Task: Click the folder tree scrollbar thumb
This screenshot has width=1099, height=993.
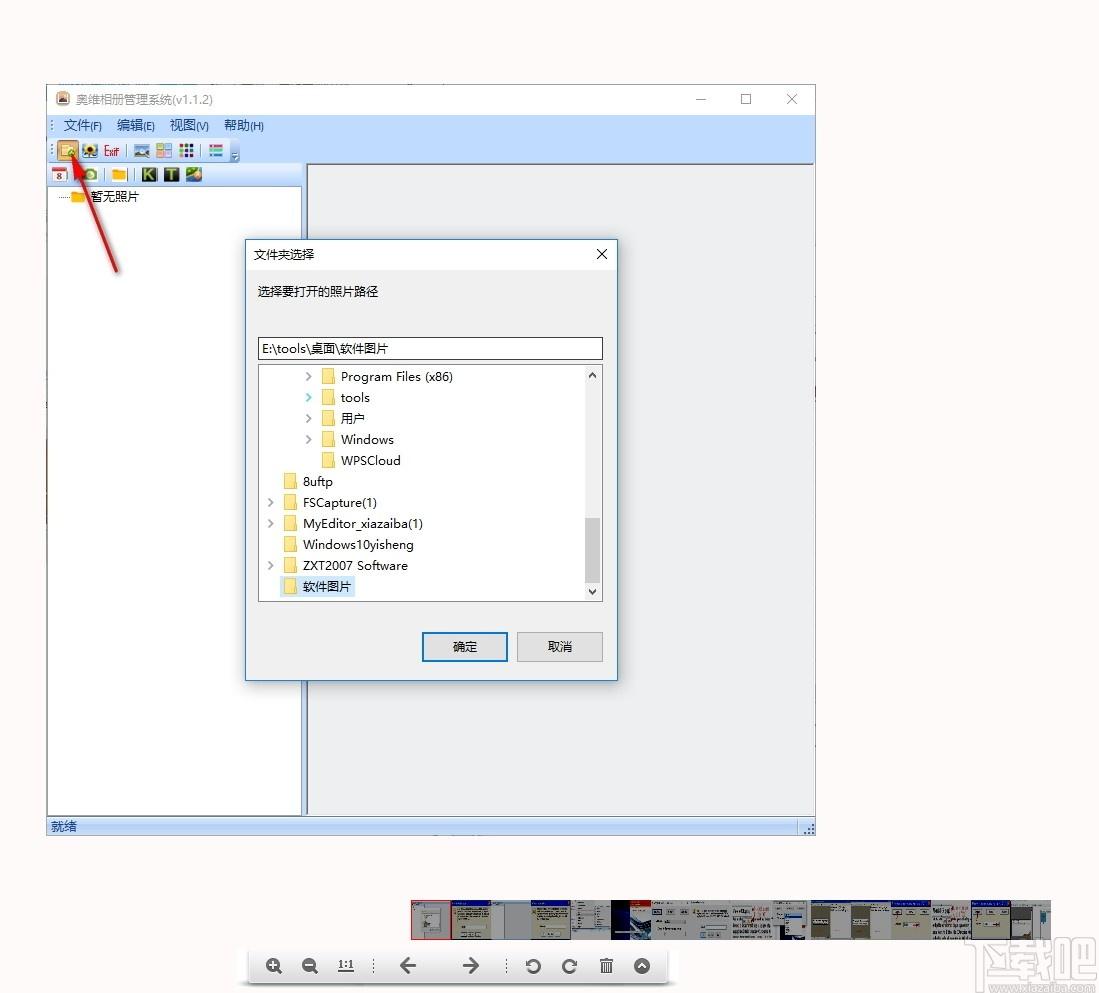Action: pyautogui.click(x=593, y=550)
